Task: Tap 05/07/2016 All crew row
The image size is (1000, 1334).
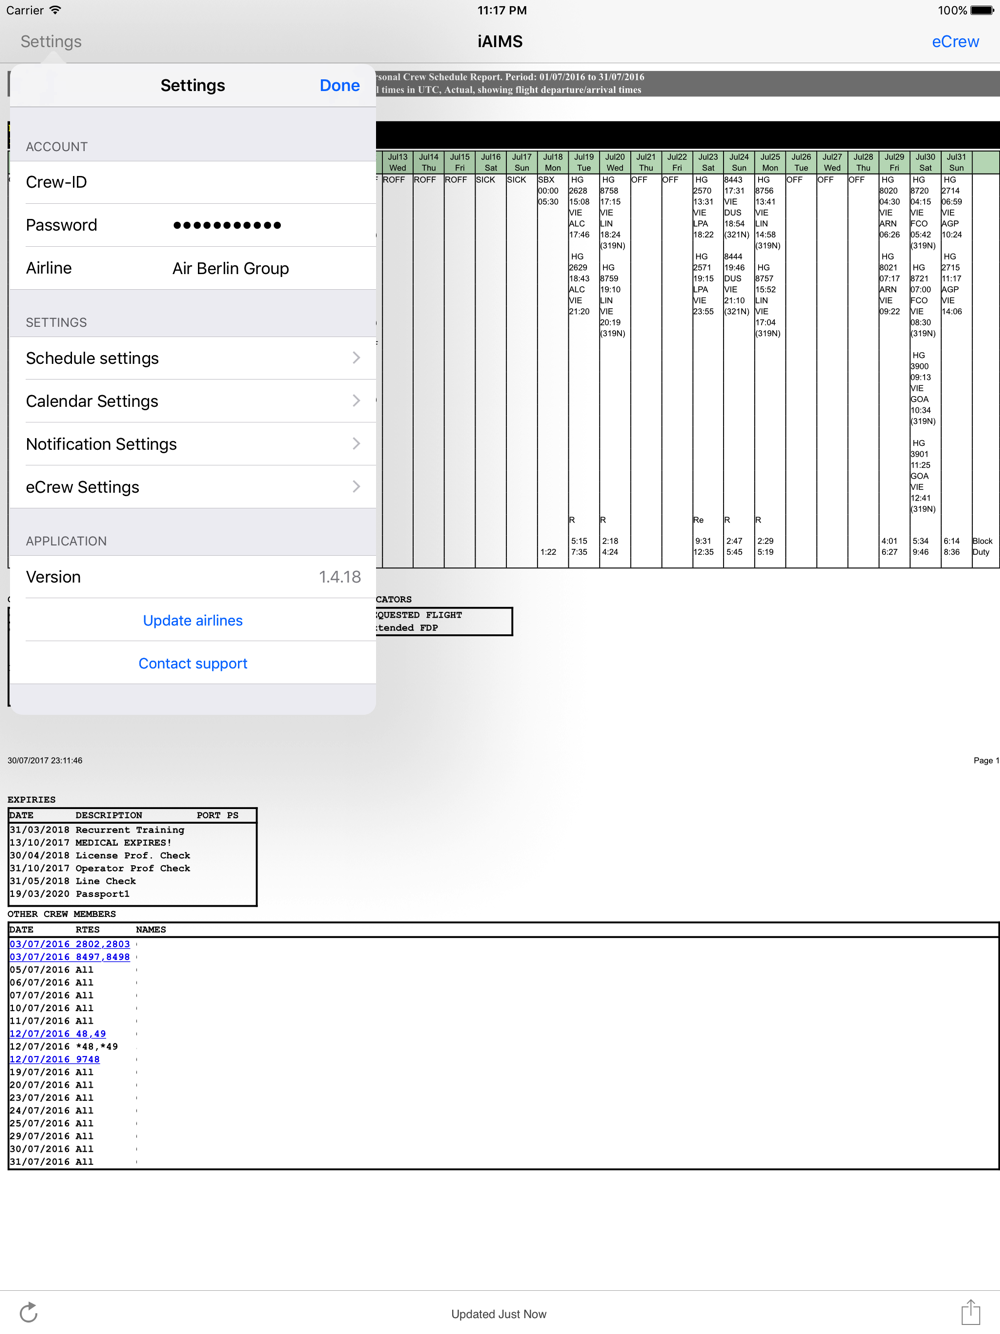Action: 51,970
